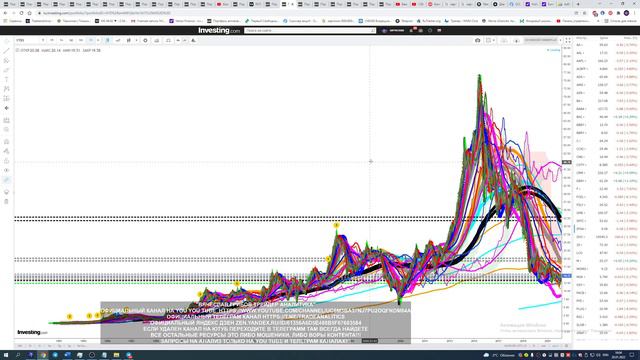Select the BABA row in the watchlist
The width and height of the screenshot is (640, 360).
point(607,109)
